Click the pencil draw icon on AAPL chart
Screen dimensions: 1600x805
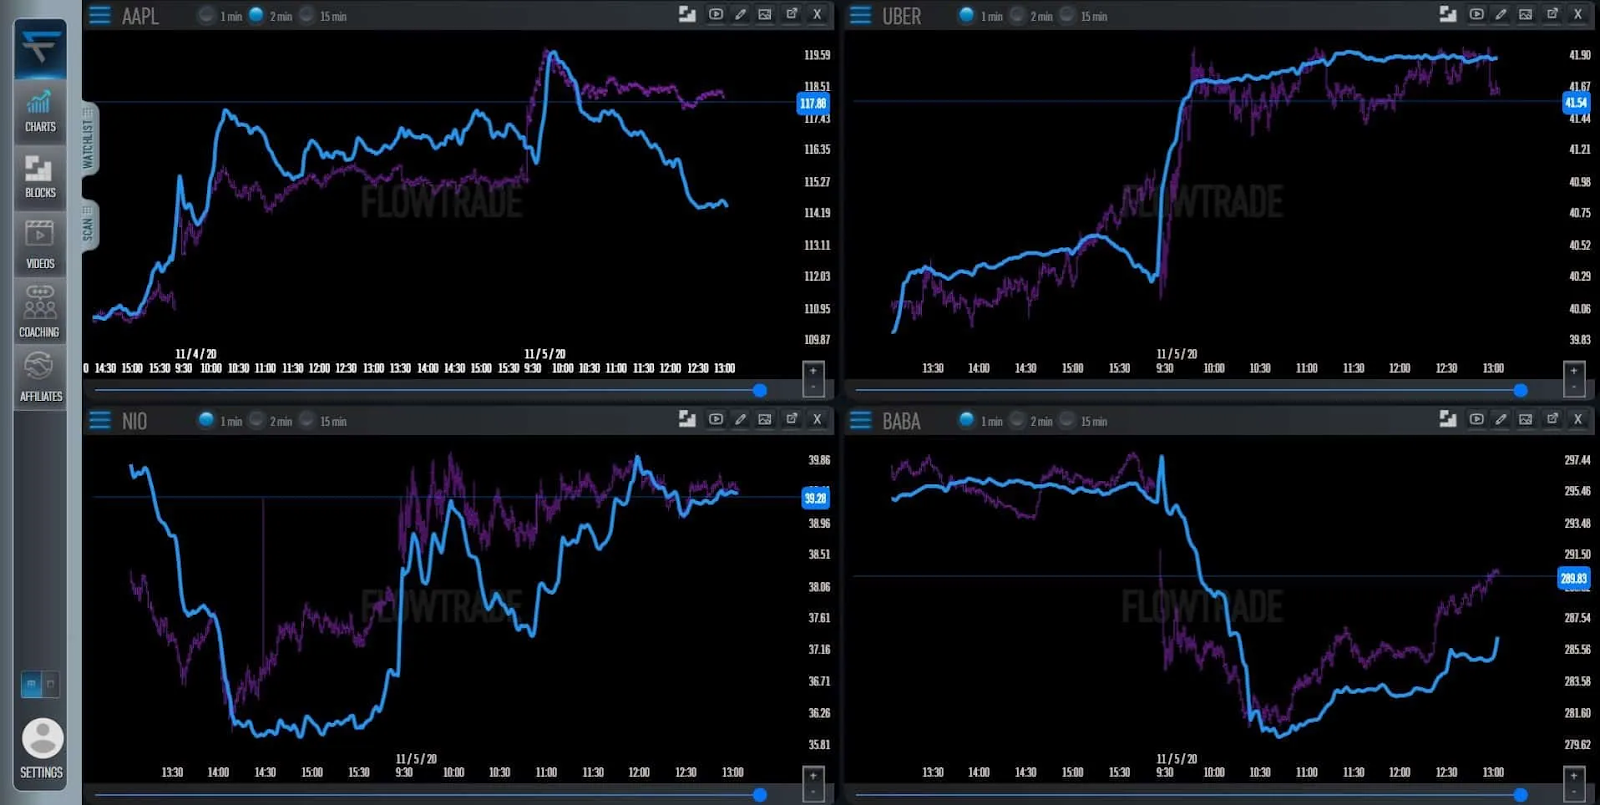(741, 15)
